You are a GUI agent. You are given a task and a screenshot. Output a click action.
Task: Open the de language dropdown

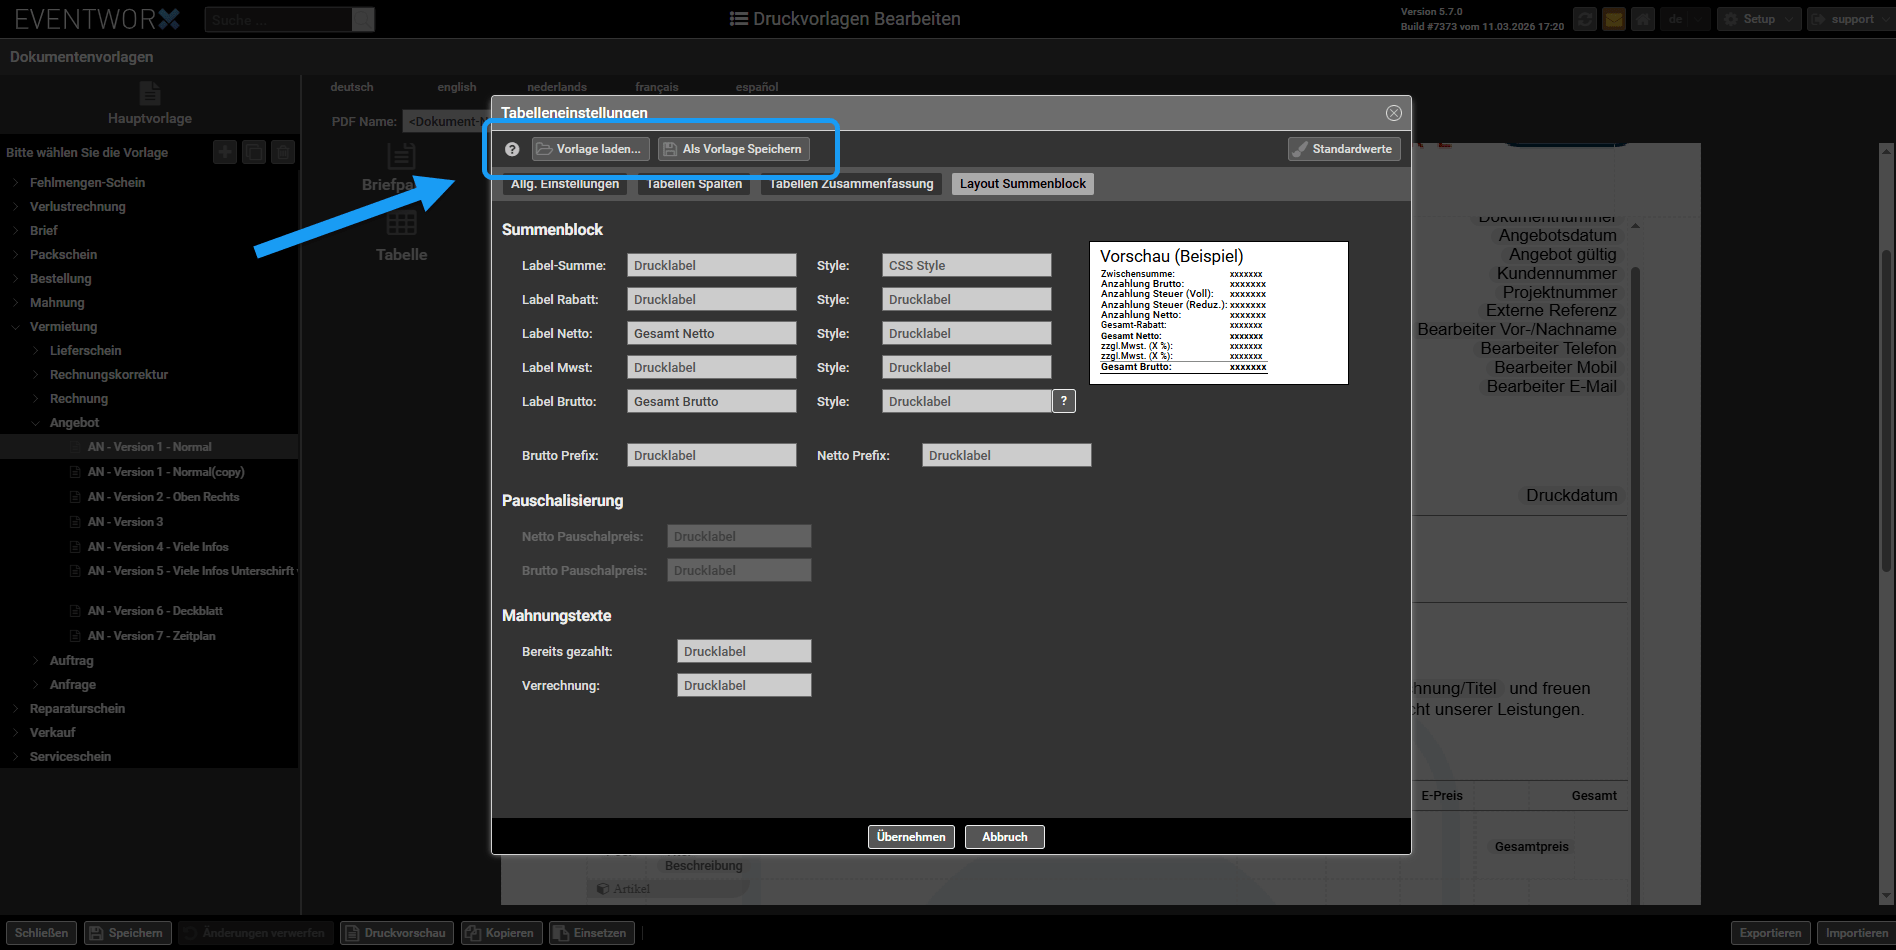[x=1684, y=19]
